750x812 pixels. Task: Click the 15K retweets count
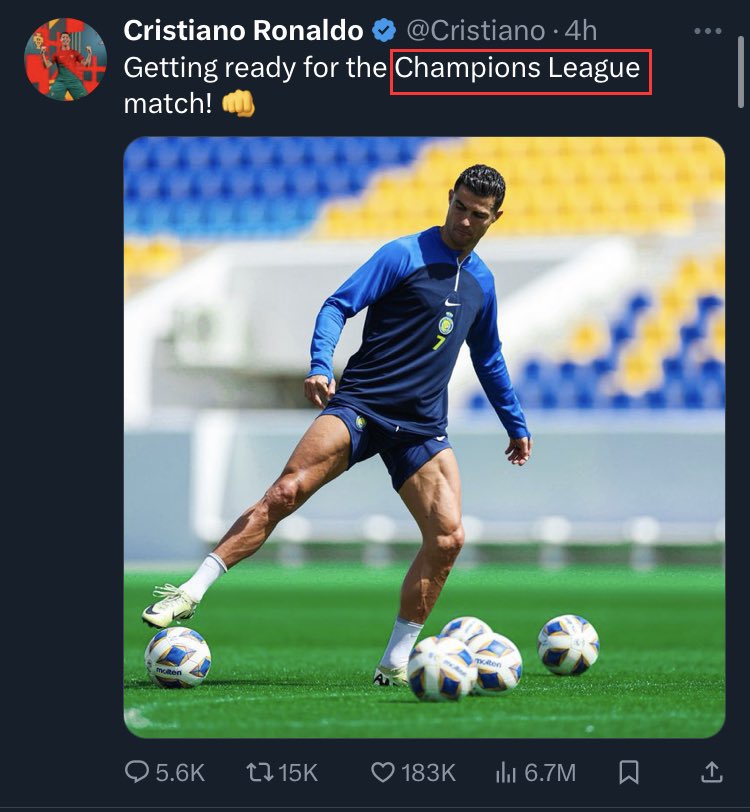(x=298, y=773)
